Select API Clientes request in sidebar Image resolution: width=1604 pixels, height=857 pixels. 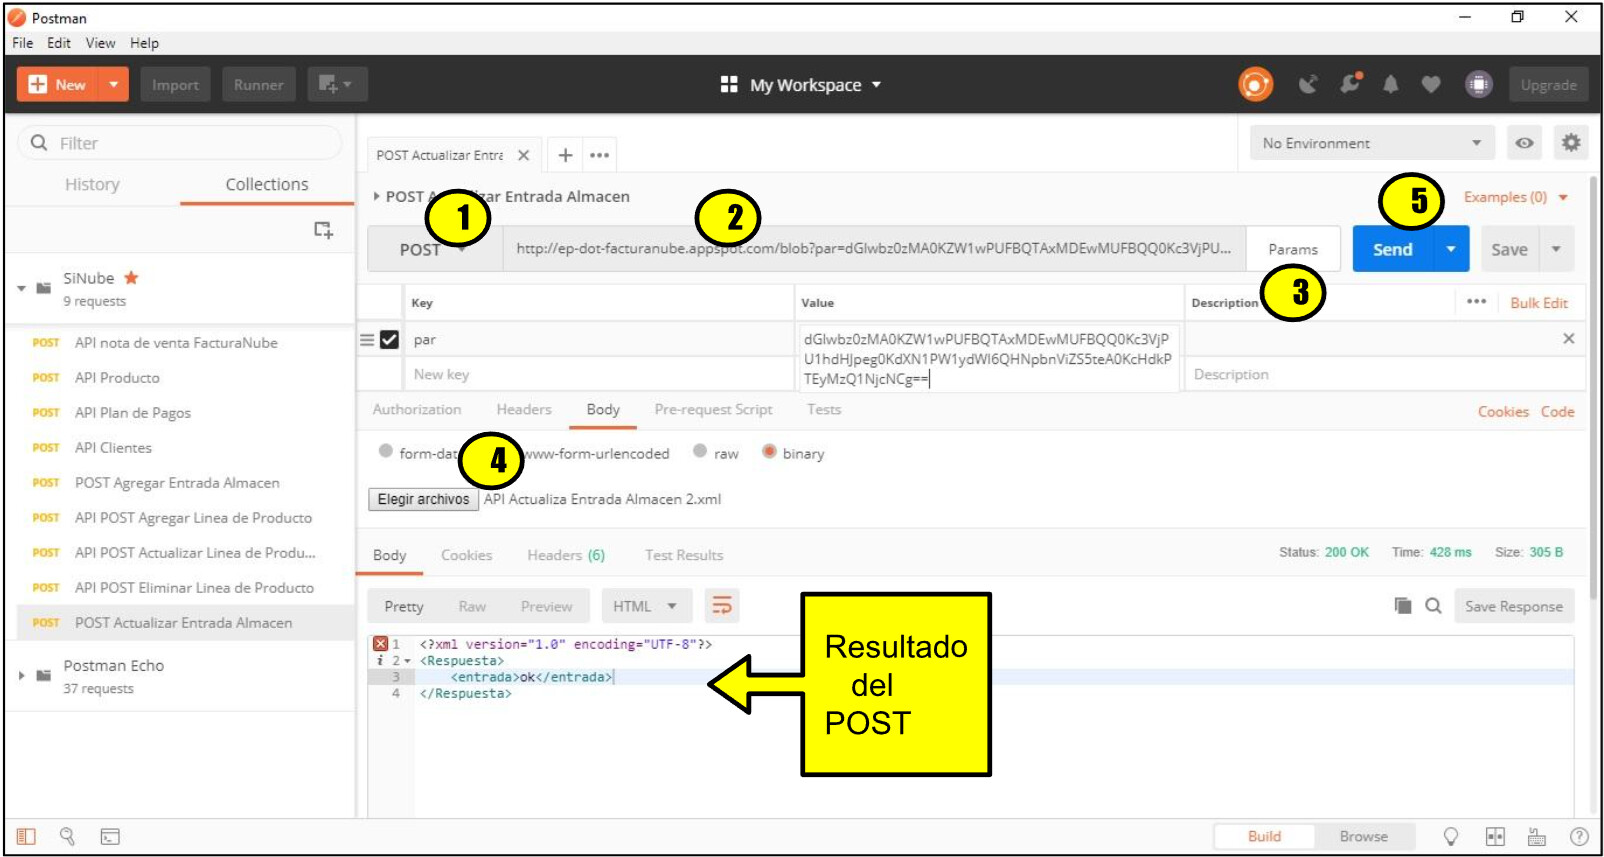pyautogui.click(x=113, y=447)
